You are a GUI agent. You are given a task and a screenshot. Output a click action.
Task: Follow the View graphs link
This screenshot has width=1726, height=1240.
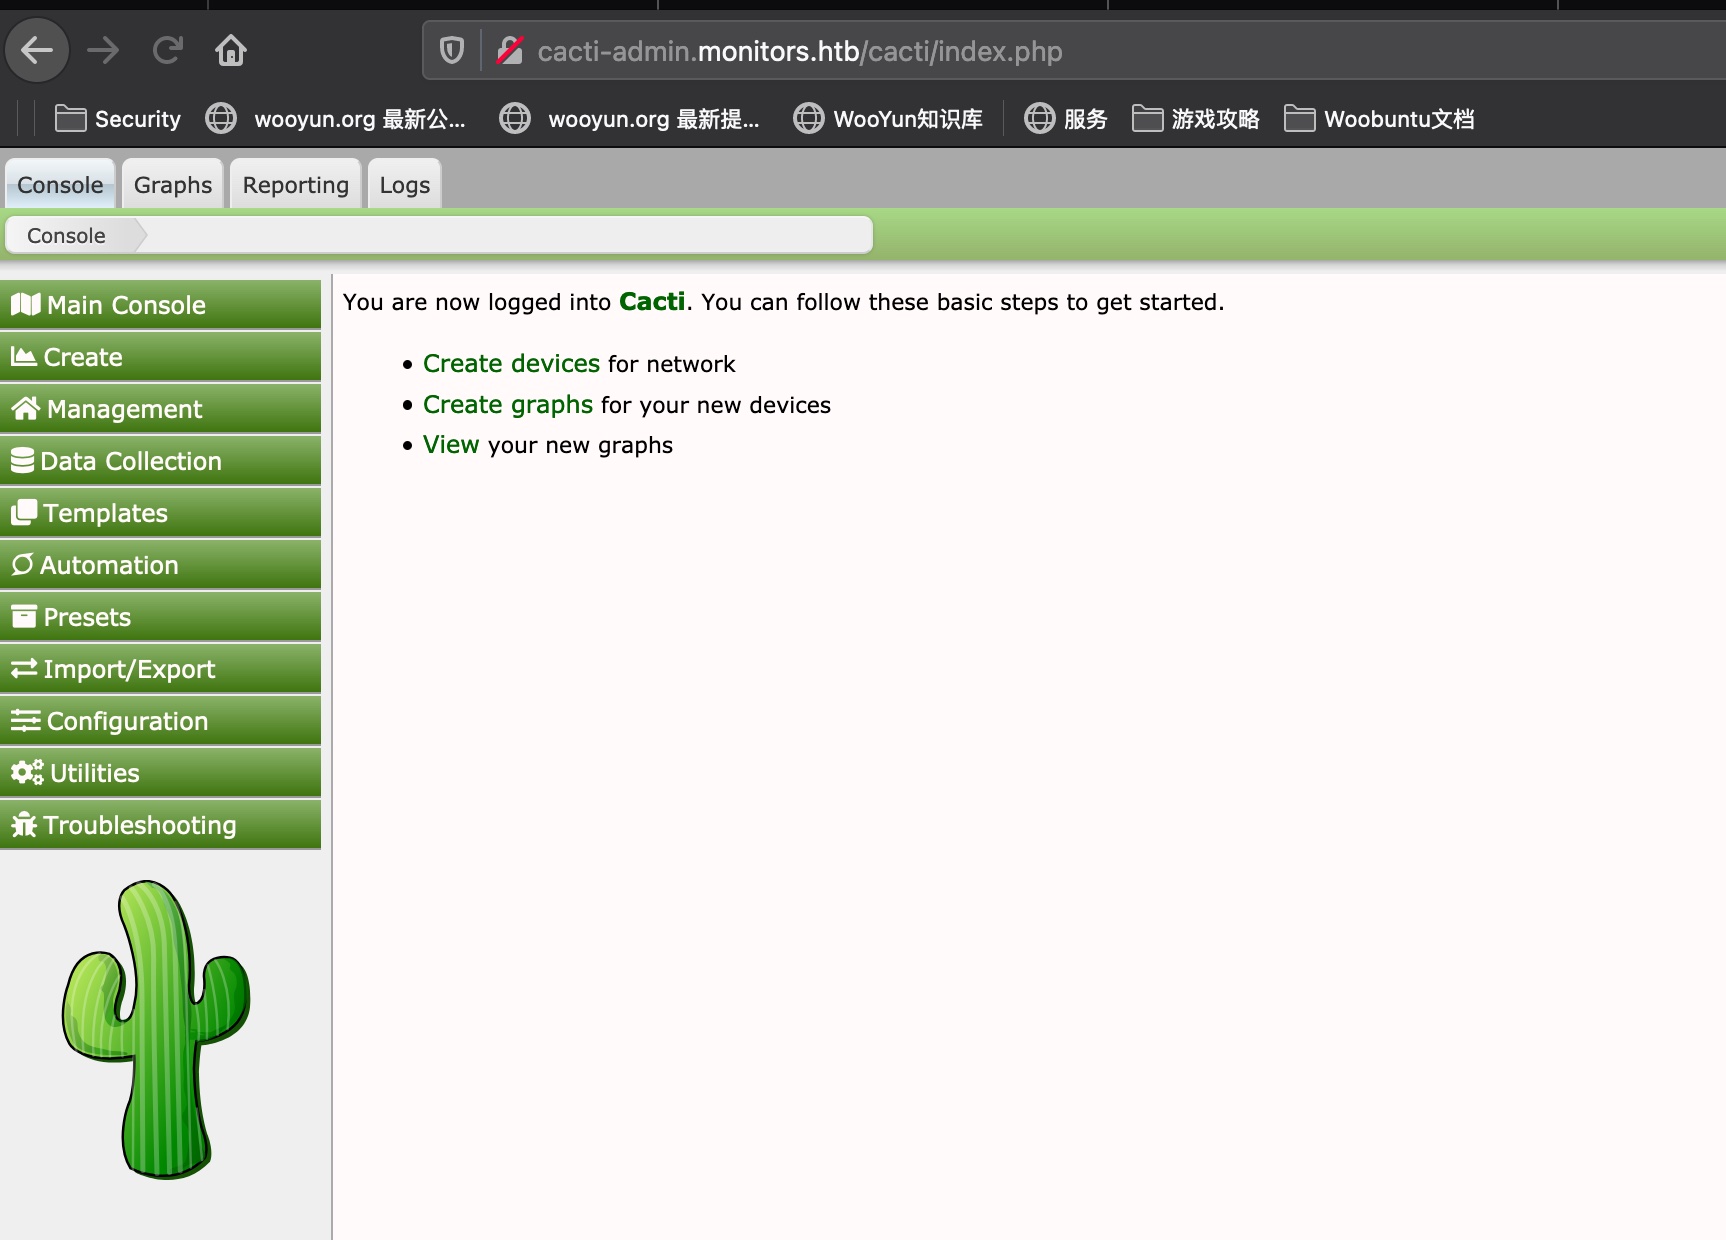[451, 445]
